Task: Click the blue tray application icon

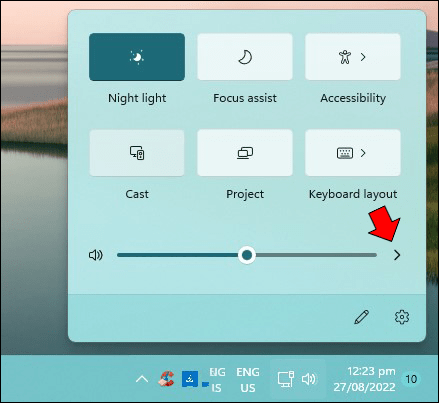Action: click(x=190, y=379)
